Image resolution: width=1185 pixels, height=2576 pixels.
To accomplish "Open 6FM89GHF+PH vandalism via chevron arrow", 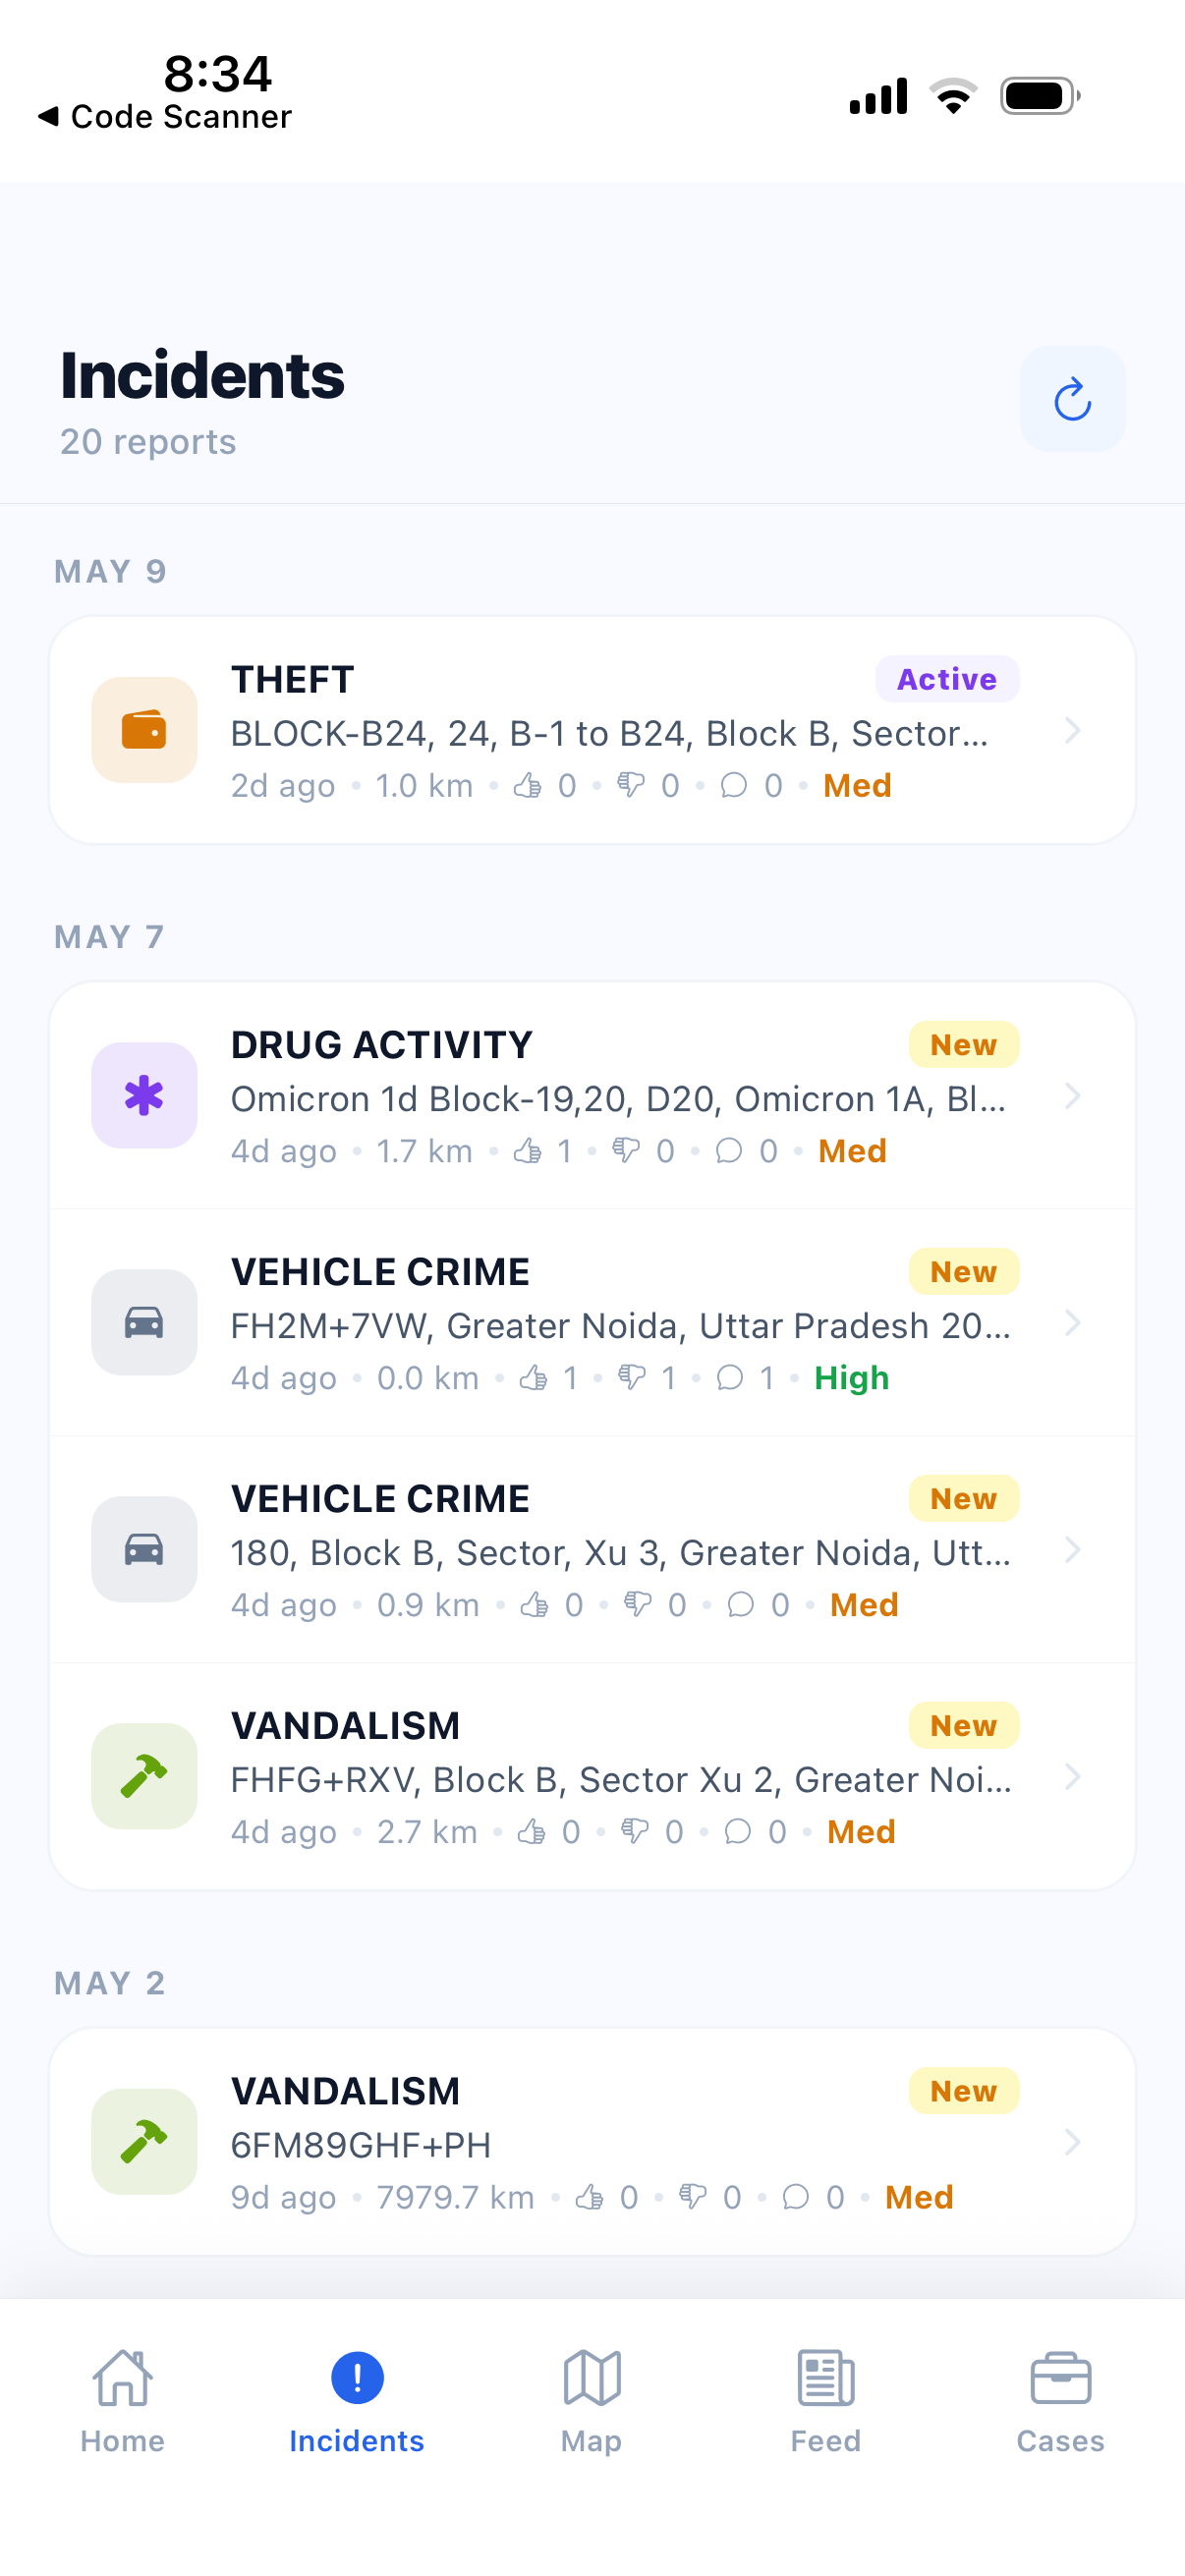I will pyautogui.click(x=1072, y=2141).
